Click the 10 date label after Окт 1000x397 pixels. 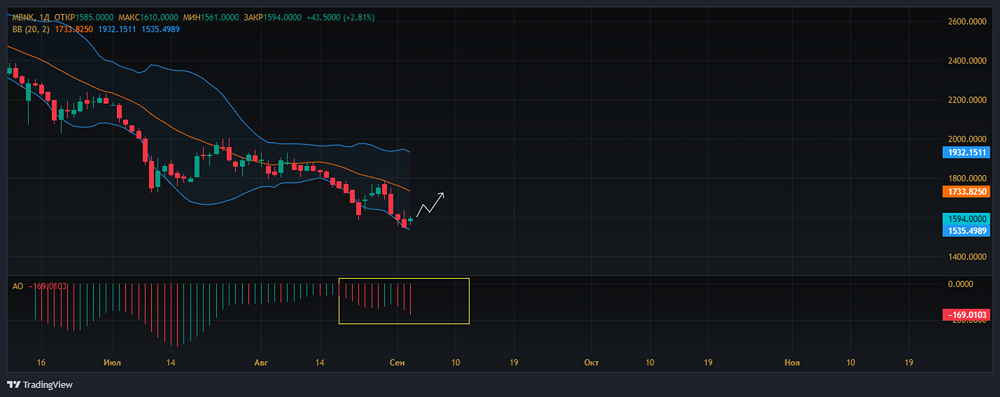pyautogui.click(x=650, y=362)
